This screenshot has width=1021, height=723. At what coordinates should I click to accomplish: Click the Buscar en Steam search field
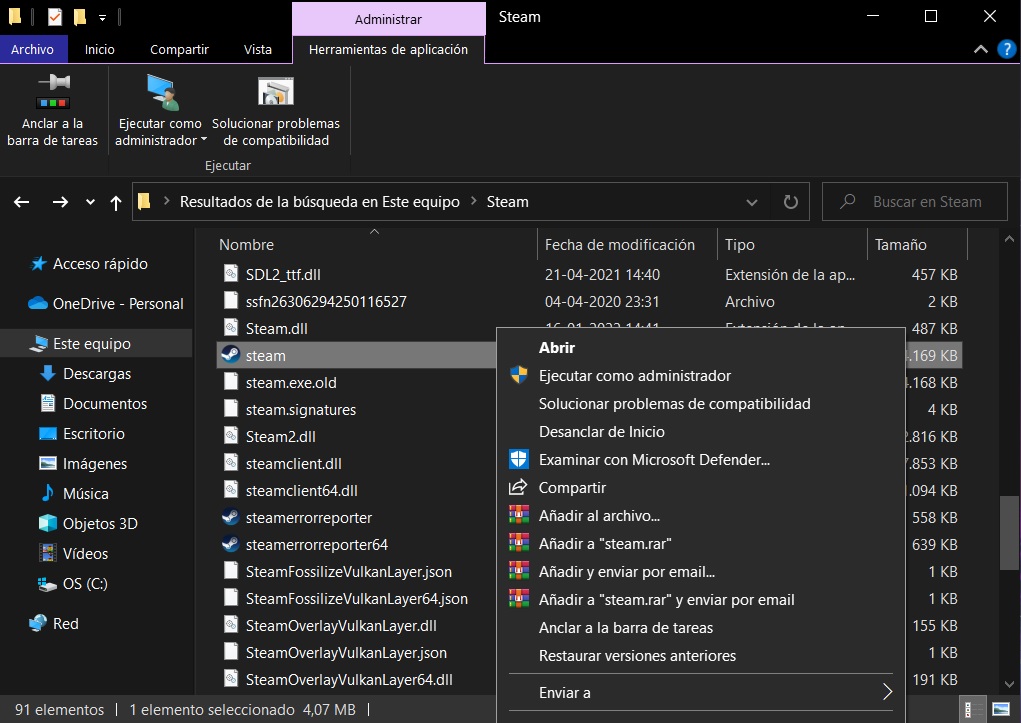[926, 202]
